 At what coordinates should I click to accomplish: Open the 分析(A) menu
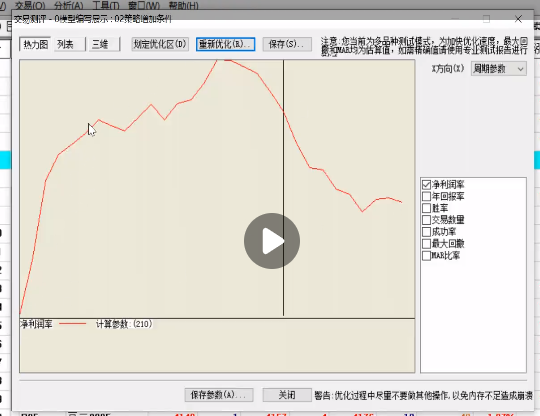69,5
